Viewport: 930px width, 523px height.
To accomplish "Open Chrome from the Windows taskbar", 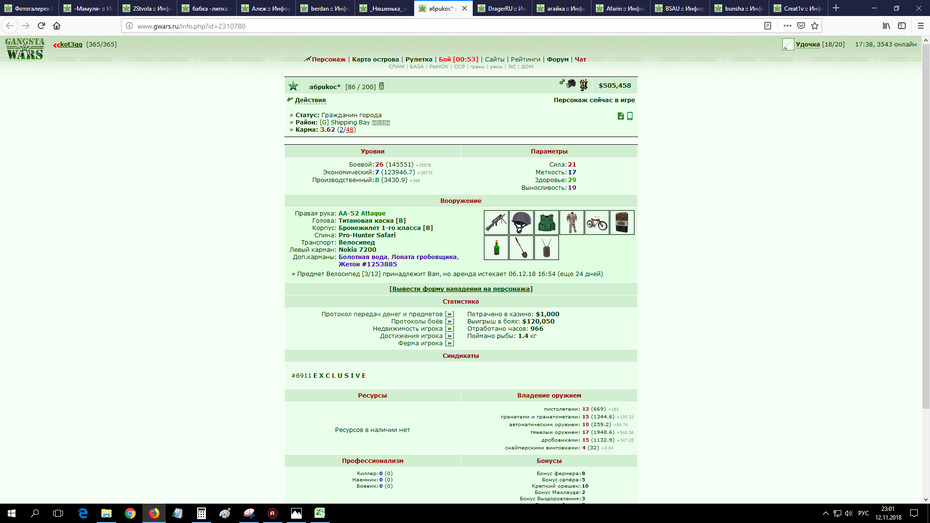I will 130,514.
